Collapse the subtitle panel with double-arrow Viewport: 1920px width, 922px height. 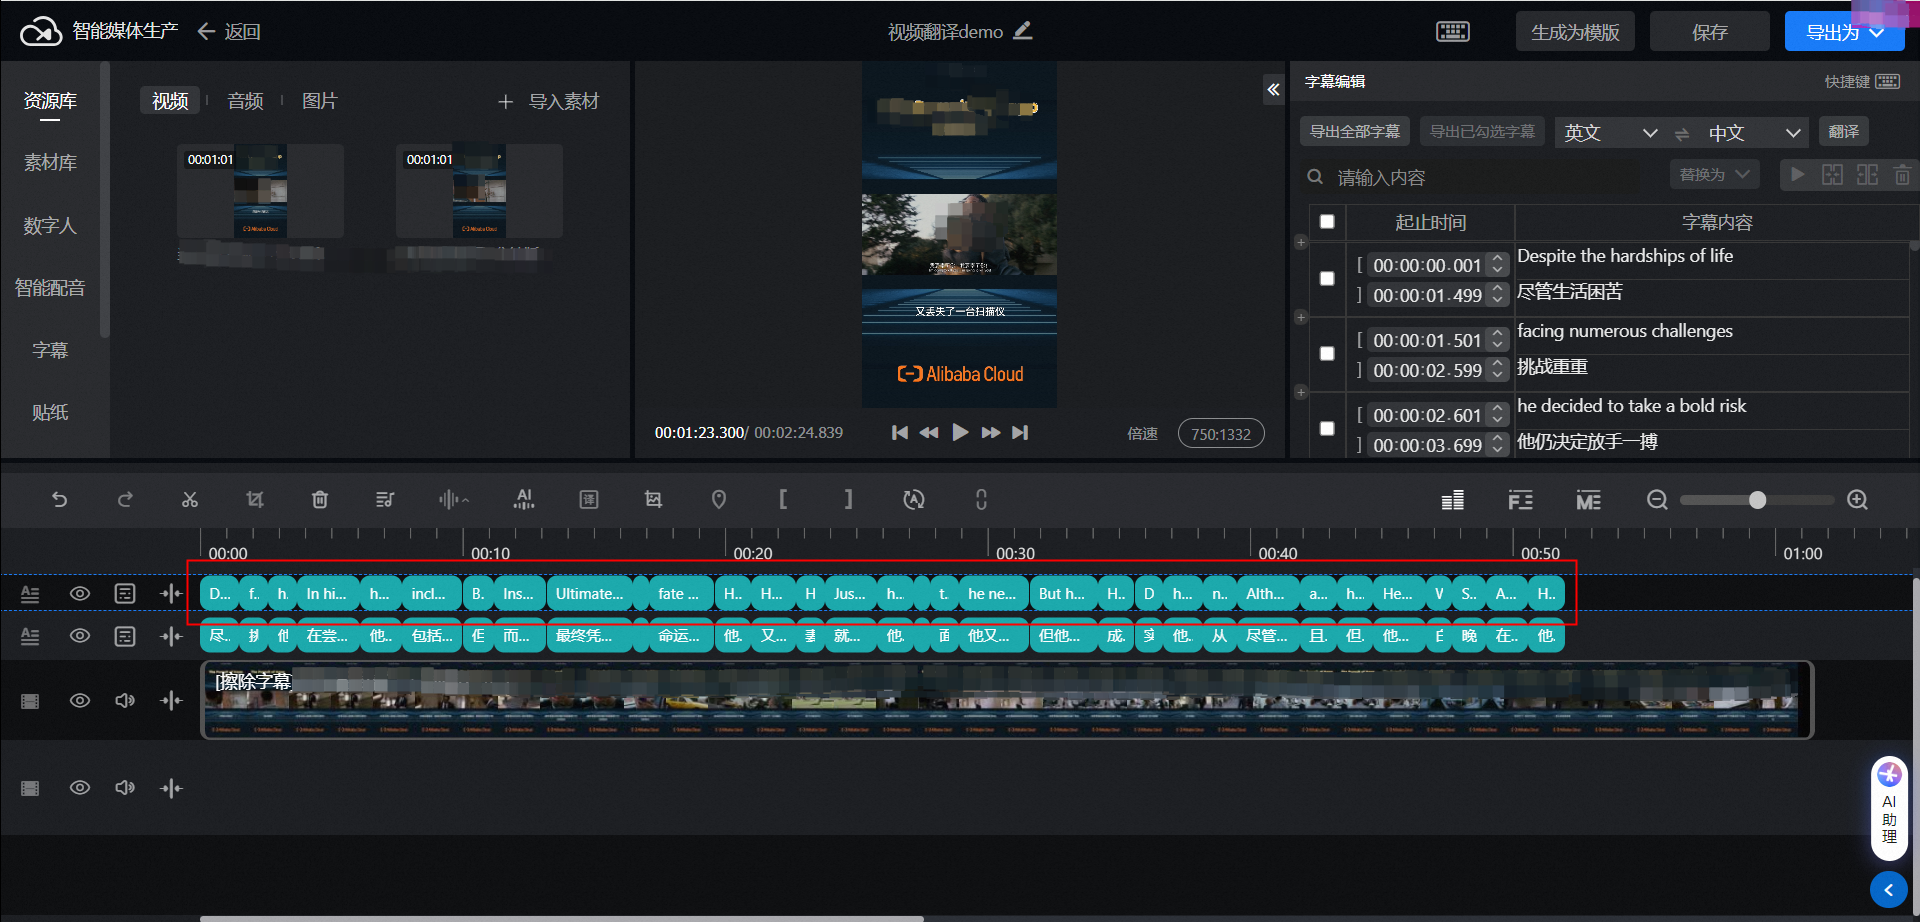pos(1273,89)
